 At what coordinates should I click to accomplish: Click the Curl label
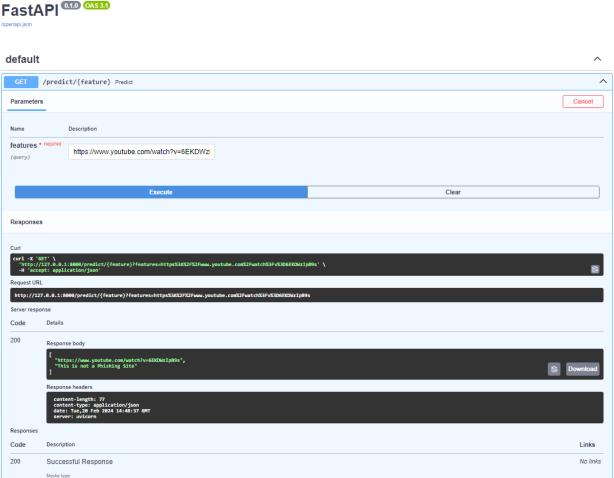point(15,248)
